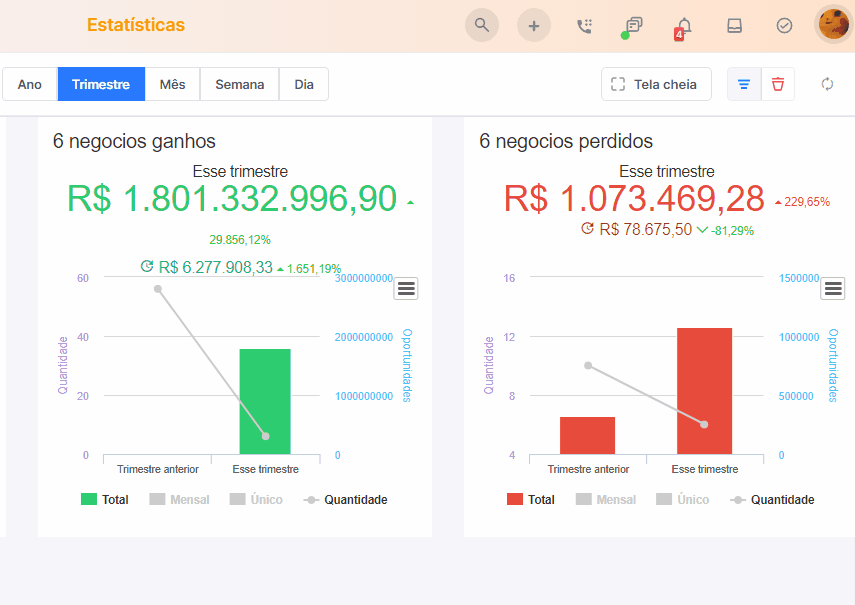This screenshot has height=605, width=855.
Task: Open the phone dialer icon
Action: (x=585, y=26)
